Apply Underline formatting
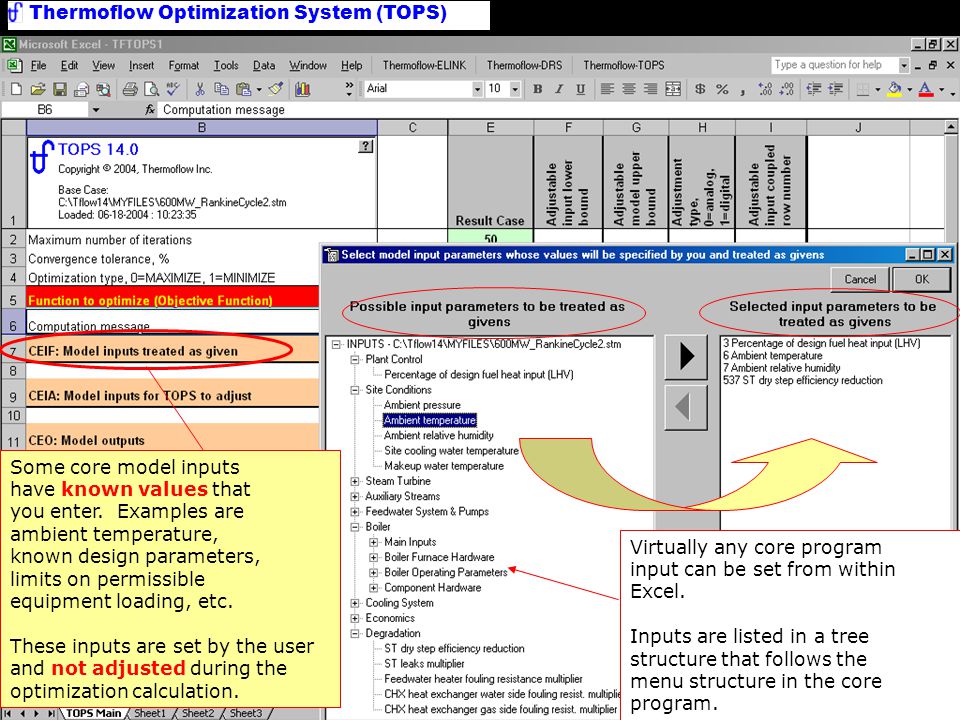Image resolution: width=960 pixels, height=720 pixels. point(580,89)
